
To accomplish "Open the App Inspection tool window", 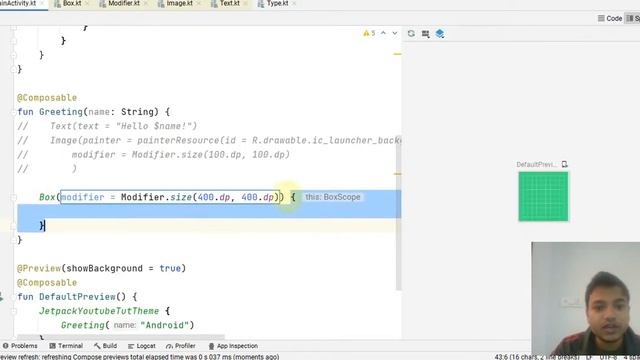I will tap(233, 346).
